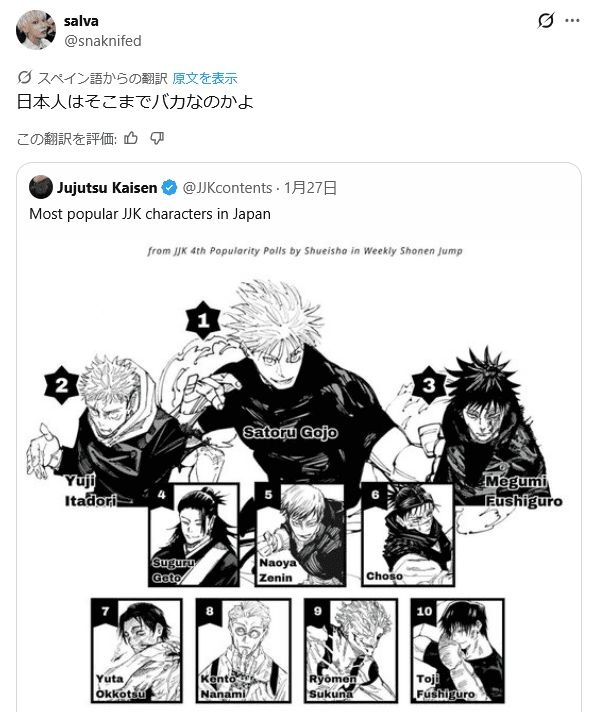Image resolution: width=598 pixels, height=712 pixels.
Task: Click the blue verified badge
Action: (169, 188)
